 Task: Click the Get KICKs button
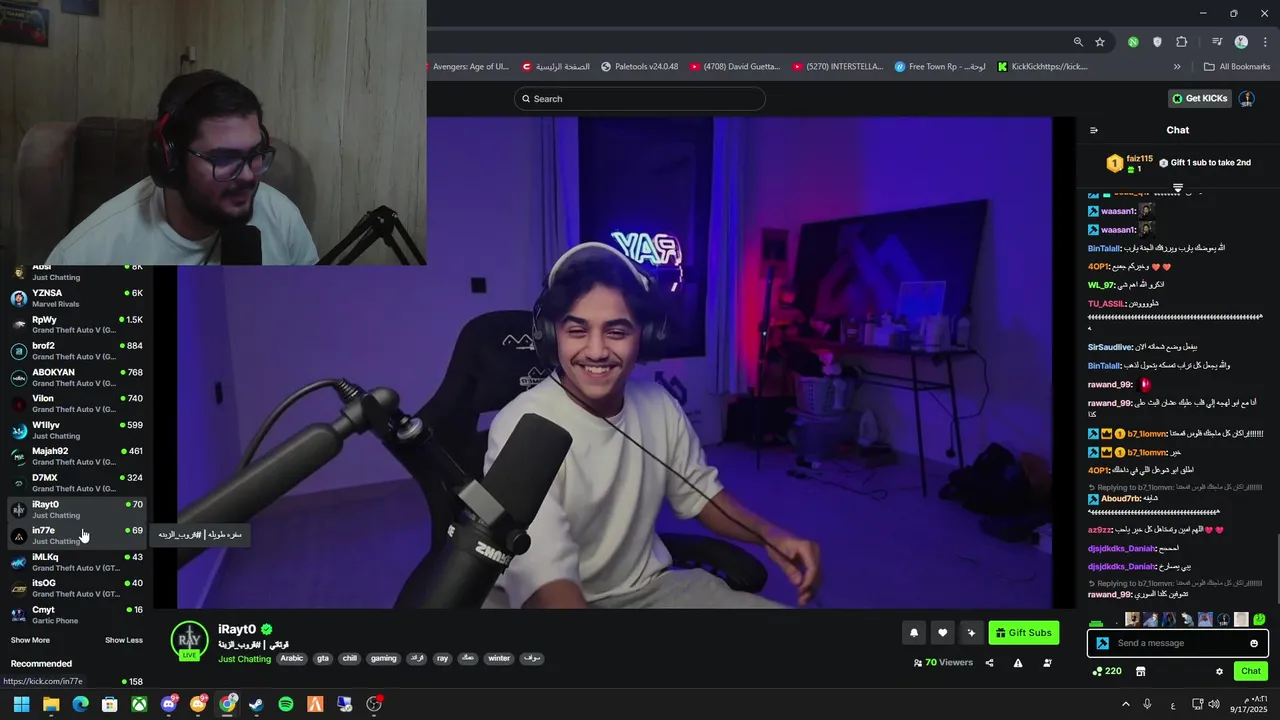[x=1198, y=99]
